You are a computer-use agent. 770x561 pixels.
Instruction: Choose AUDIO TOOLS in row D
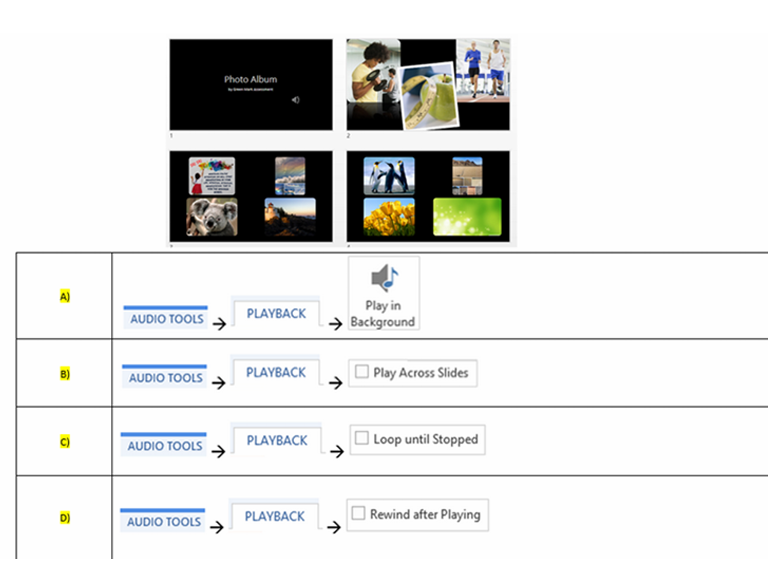164,522
